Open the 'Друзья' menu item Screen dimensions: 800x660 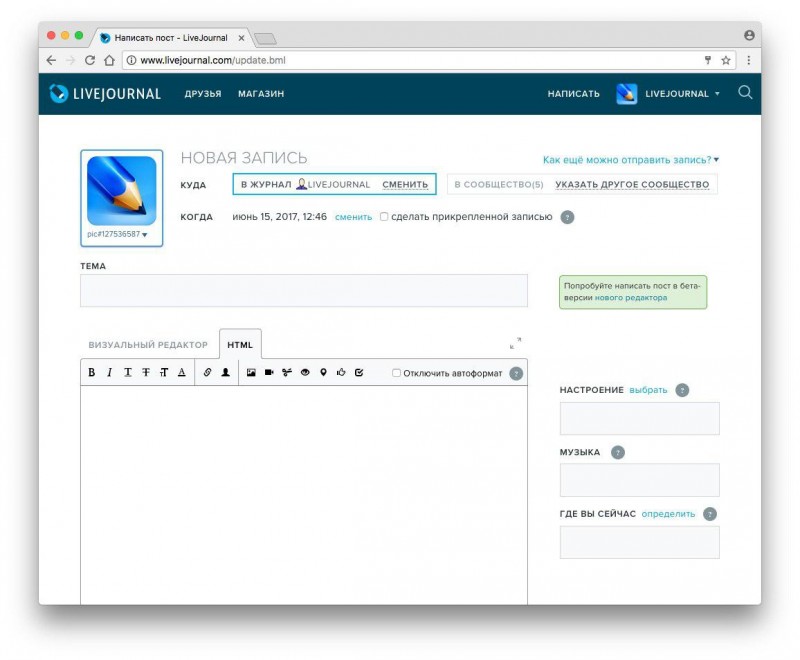click(203, 94)
